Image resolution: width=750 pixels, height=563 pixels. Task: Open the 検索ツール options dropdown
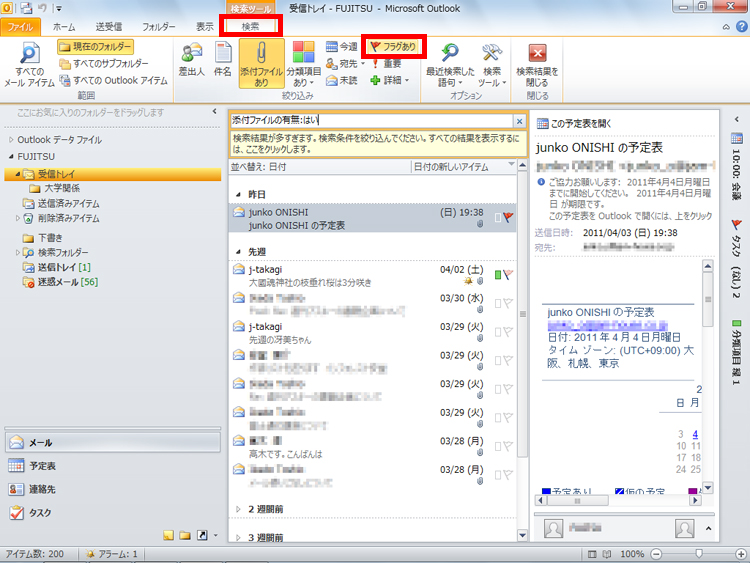point(492,65)
